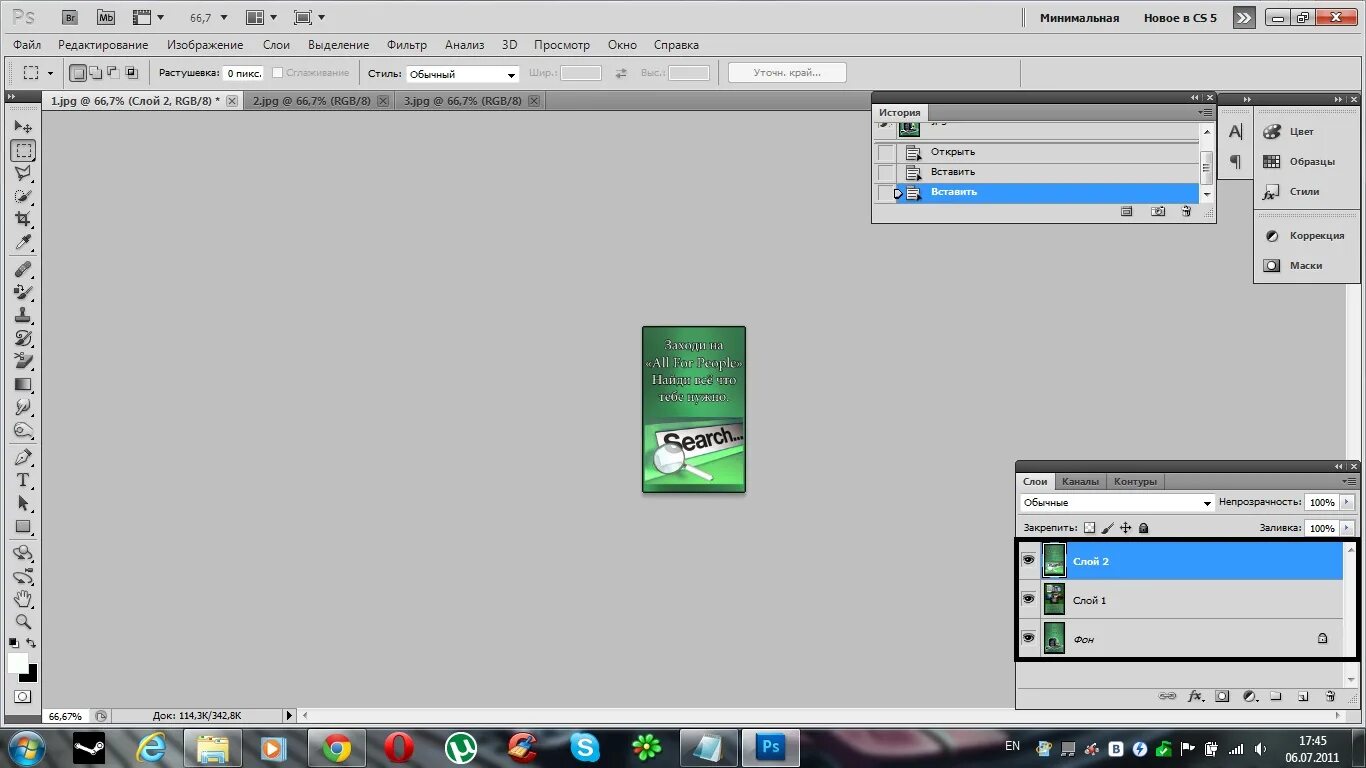1366x768 pixels.
Task: Open the Изображение menu
Action: point(205,45)
